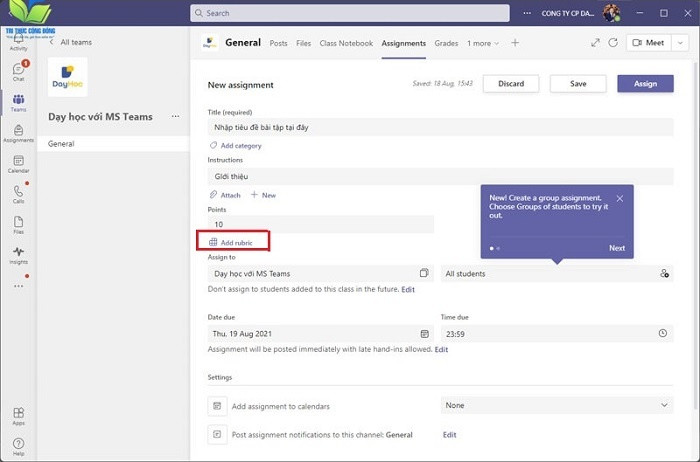The image size is (700, 462).
Task: Open the calendars dropdown showing None
Action: click(557, 405)
